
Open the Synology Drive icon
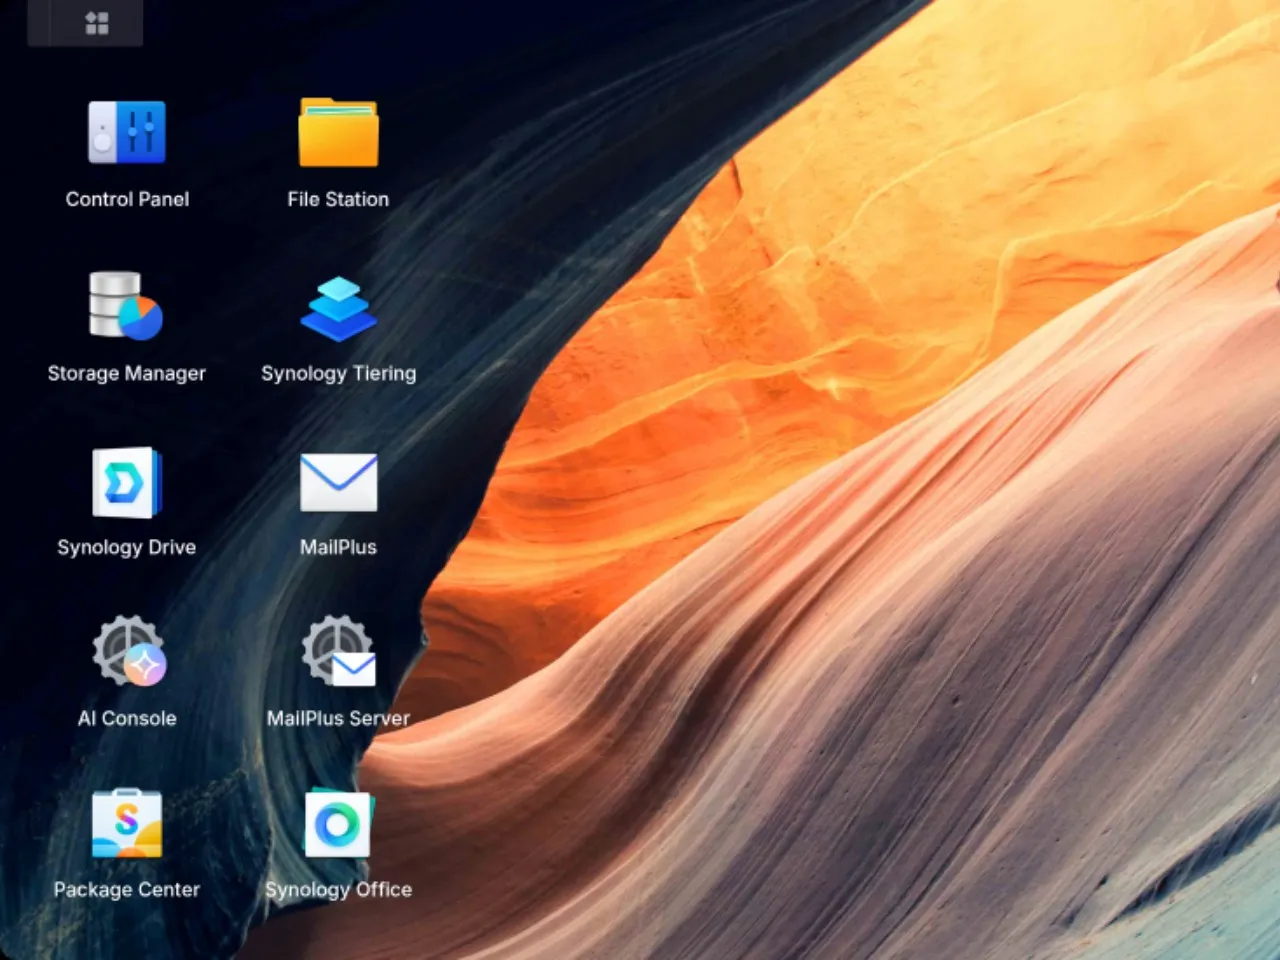point(127,482)
